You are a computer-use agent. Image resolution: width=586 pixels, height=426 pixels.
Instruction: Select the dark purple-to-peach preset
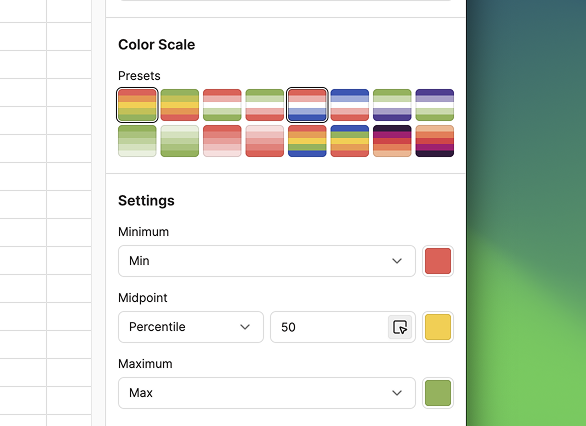[x=392, y=141]
